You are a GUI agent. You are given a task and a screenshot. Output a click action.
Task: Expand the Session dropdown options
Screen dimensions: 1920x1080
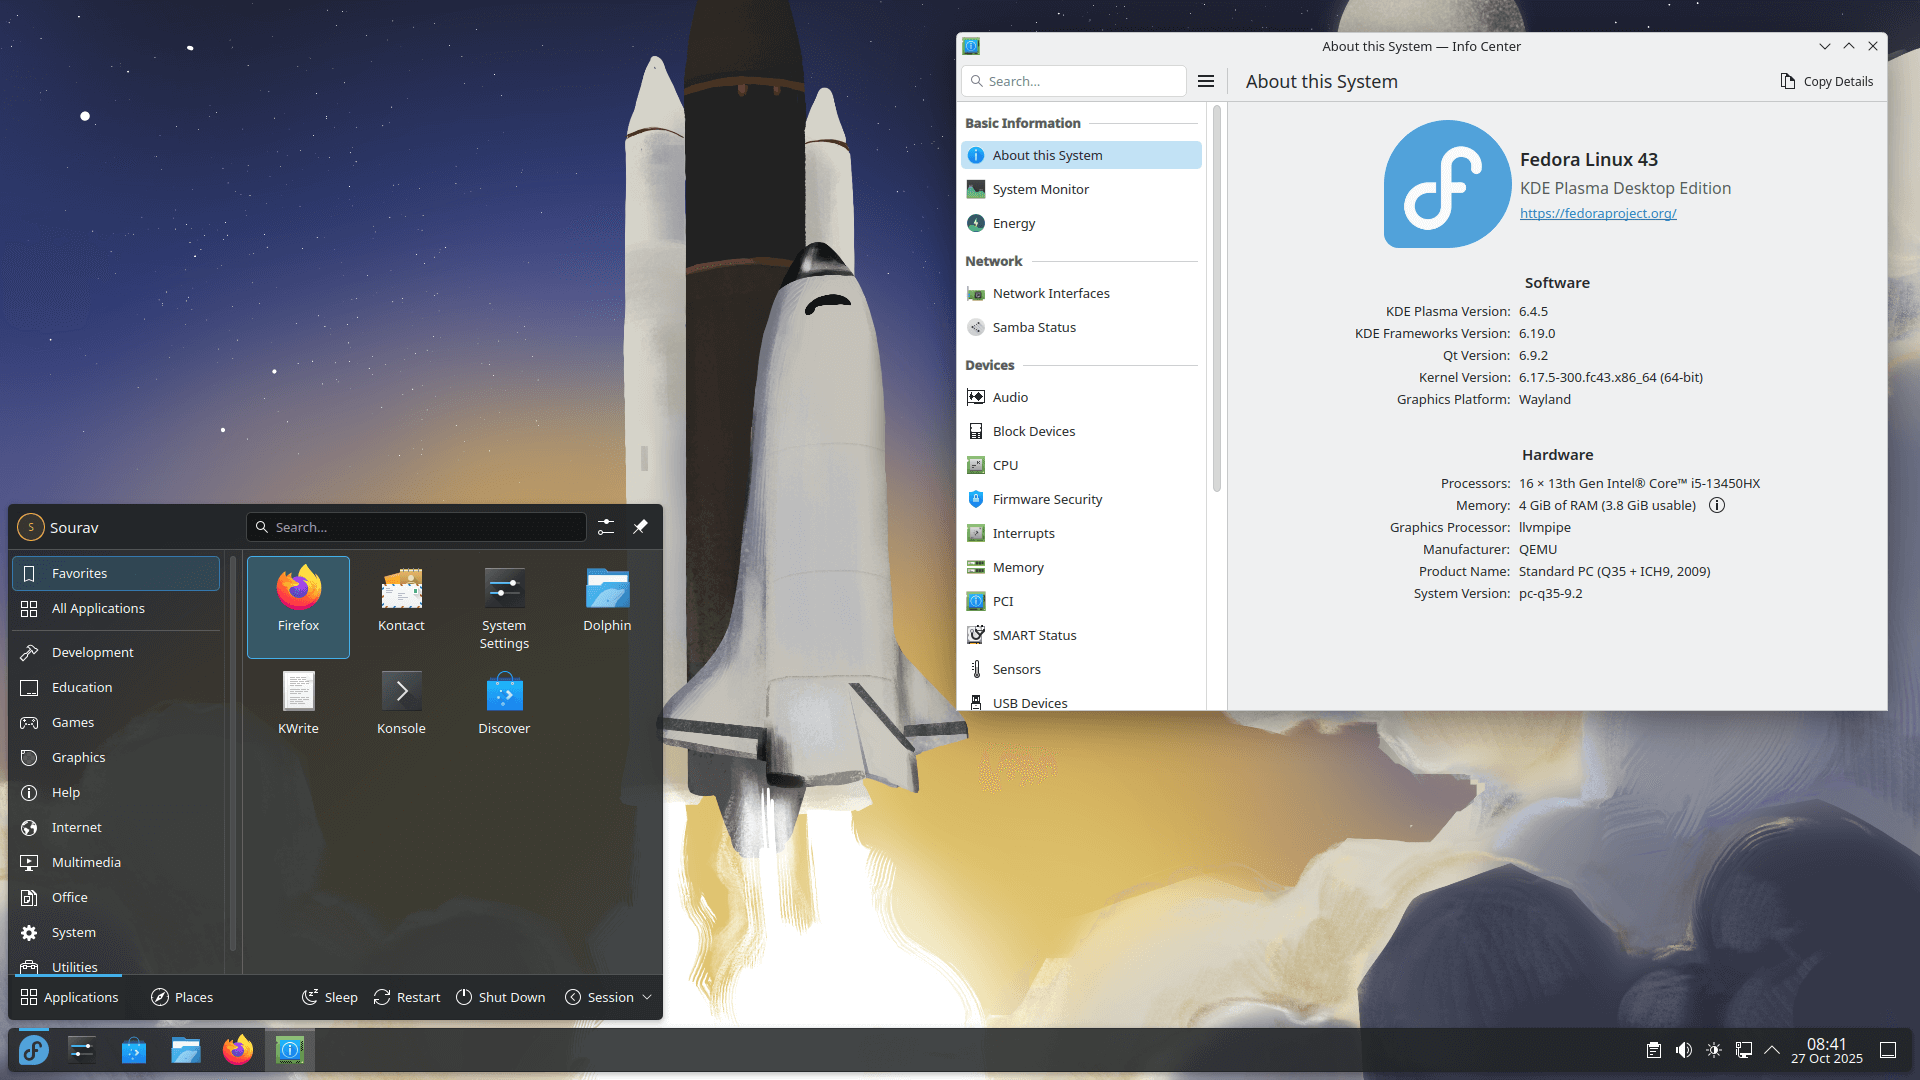(609, 997)
